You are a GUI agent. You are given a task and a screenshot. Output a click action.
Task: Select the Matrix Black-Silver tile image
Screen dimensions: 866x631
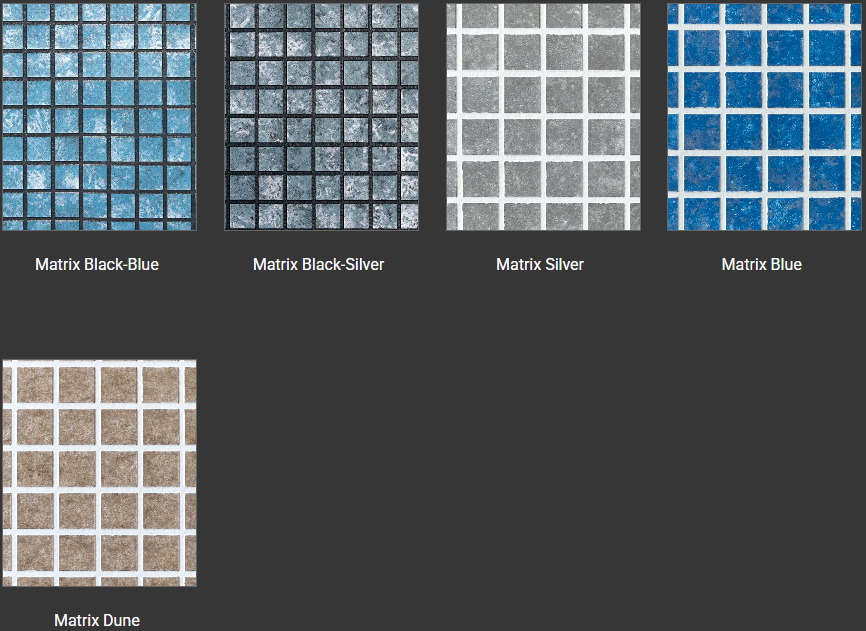click(x=321, y=117)
